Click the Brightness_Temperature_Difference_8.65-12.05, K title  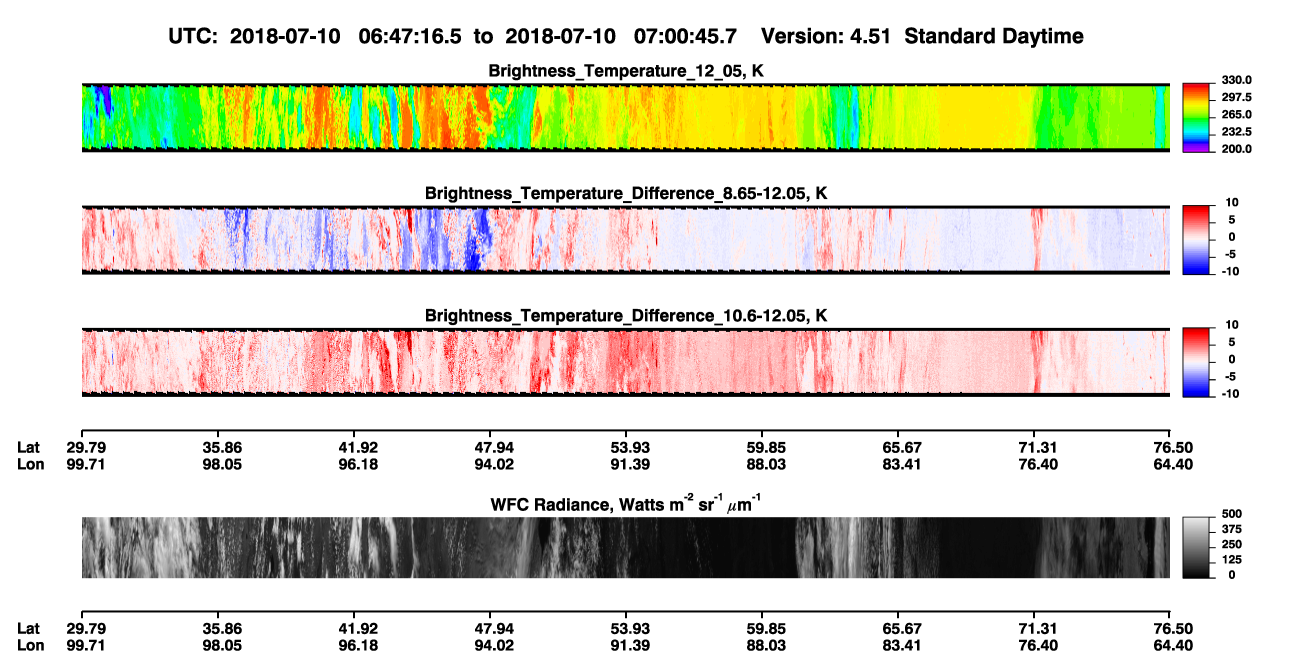[x=625, y=193]
